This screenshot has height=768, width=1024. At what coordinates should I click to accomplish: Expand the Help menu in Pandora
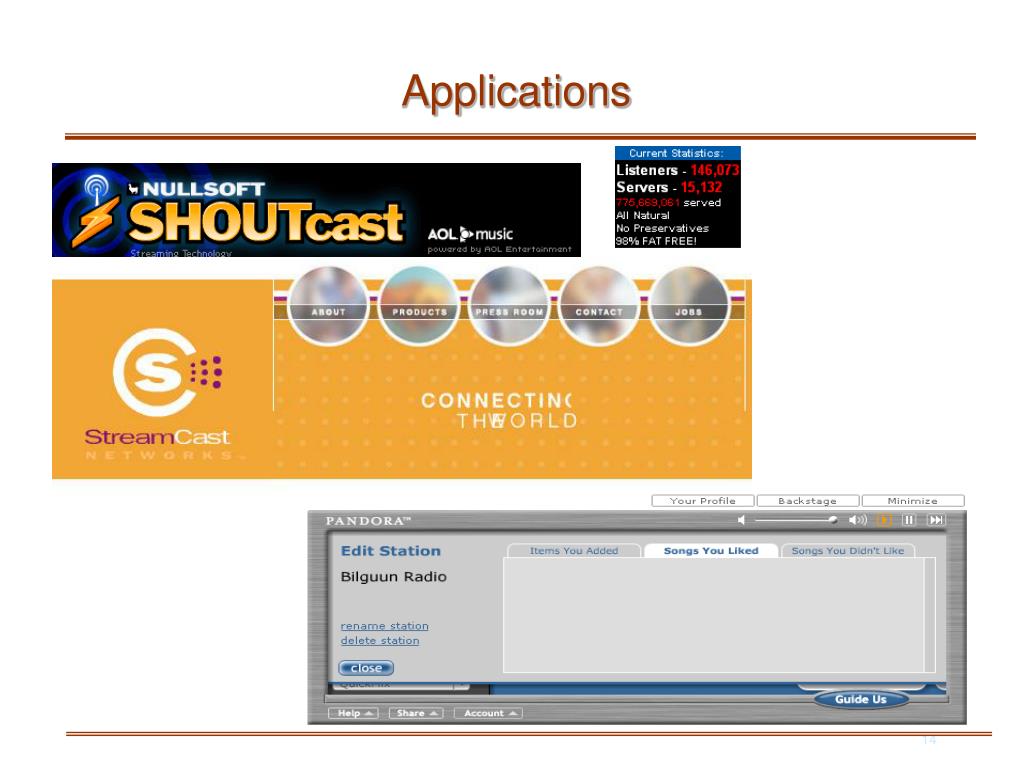(353, 713)
